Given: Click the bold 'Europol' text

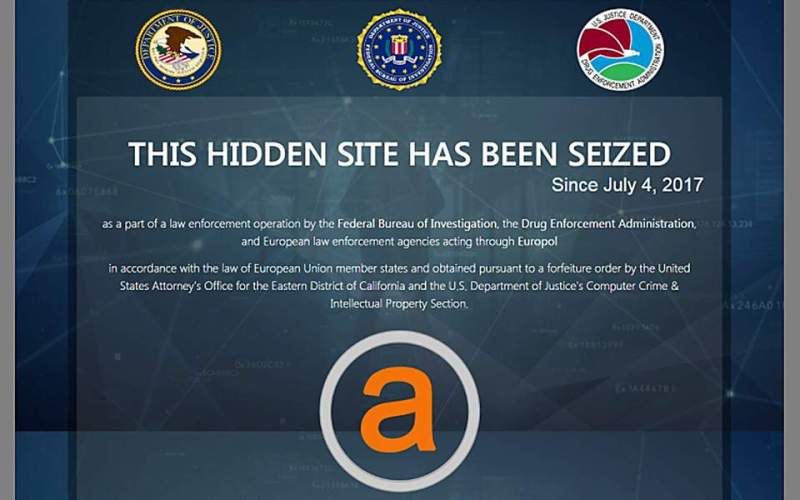Looking at the screenshot, I should pyautogui.click(x=537, y=242).
